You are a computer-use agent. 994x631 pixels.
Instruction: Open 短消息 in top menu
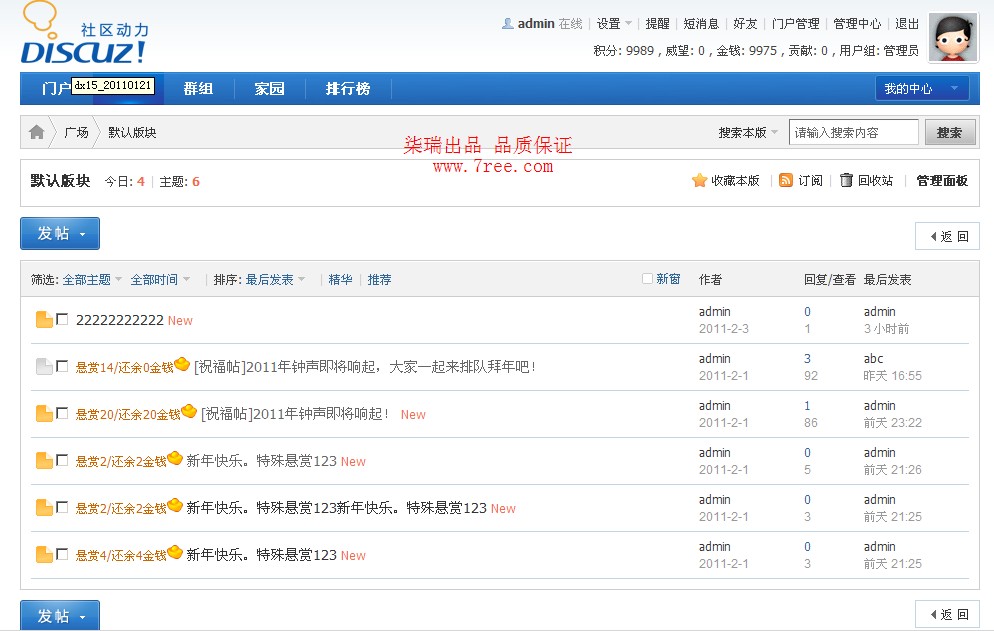pos(701,24)
